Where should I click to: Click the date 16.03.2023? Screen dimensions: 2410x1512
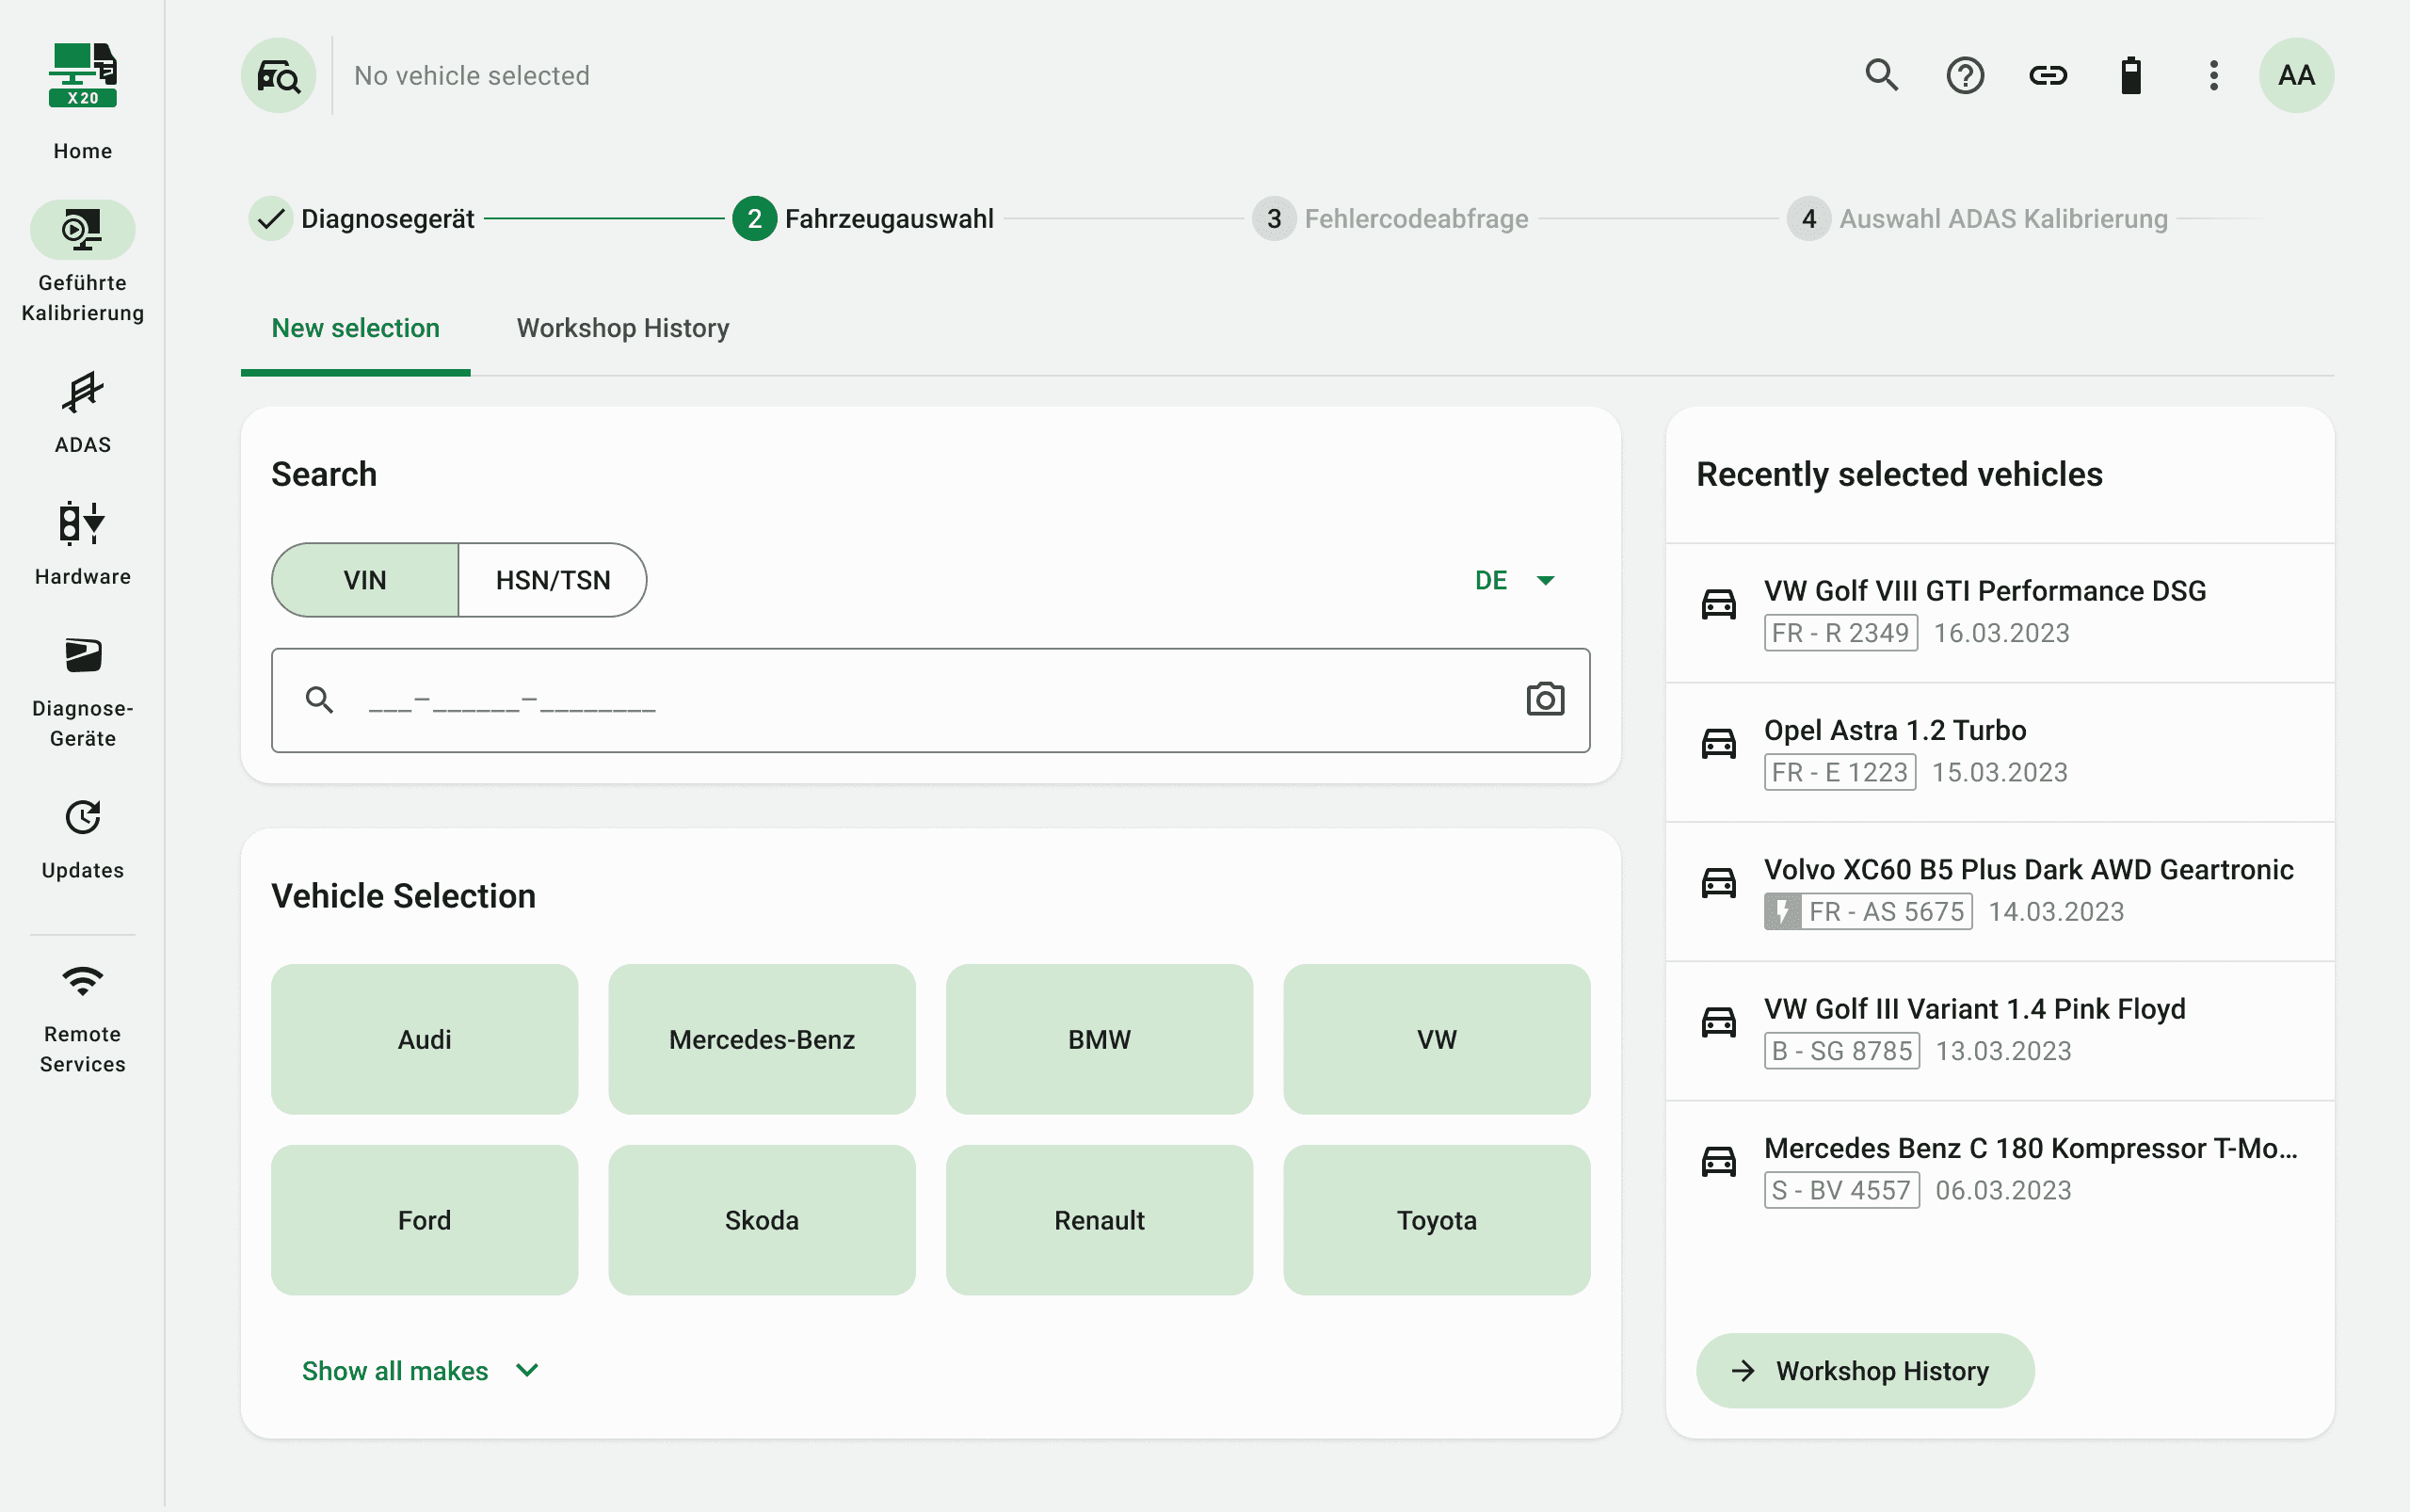tap(2001, 633)
